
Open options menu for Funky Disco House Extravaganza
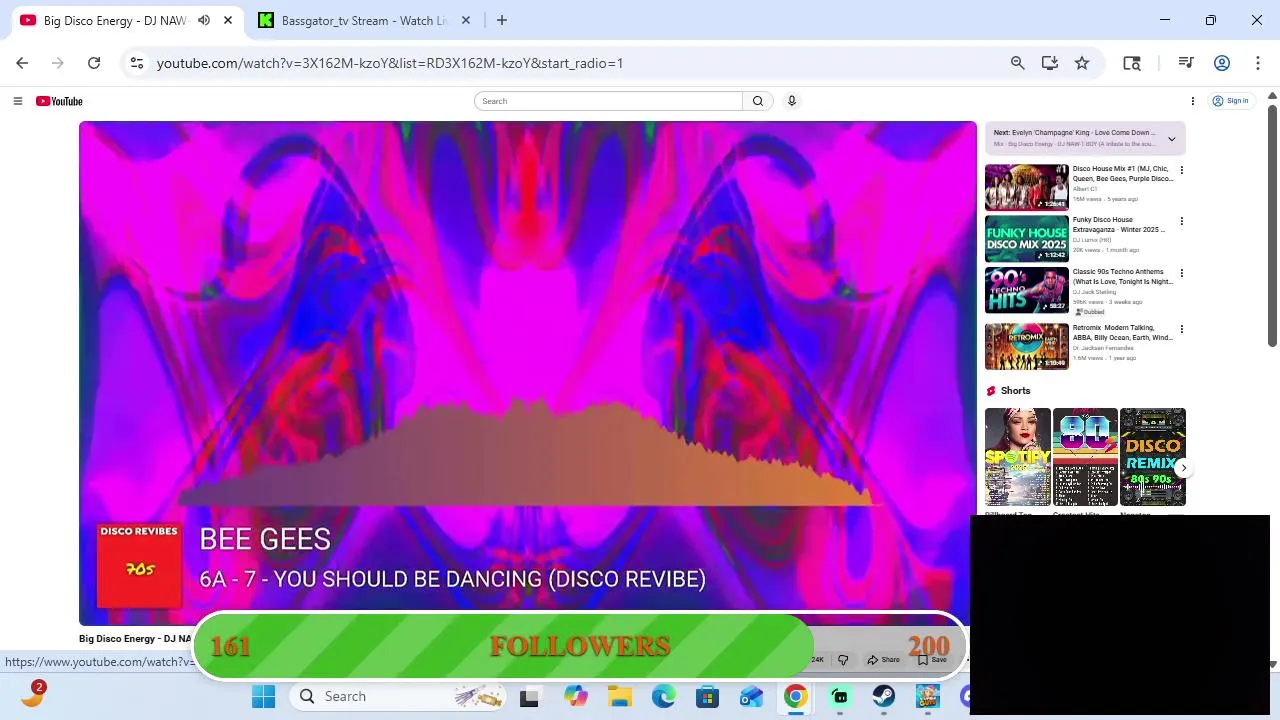tap(1182, 222)
